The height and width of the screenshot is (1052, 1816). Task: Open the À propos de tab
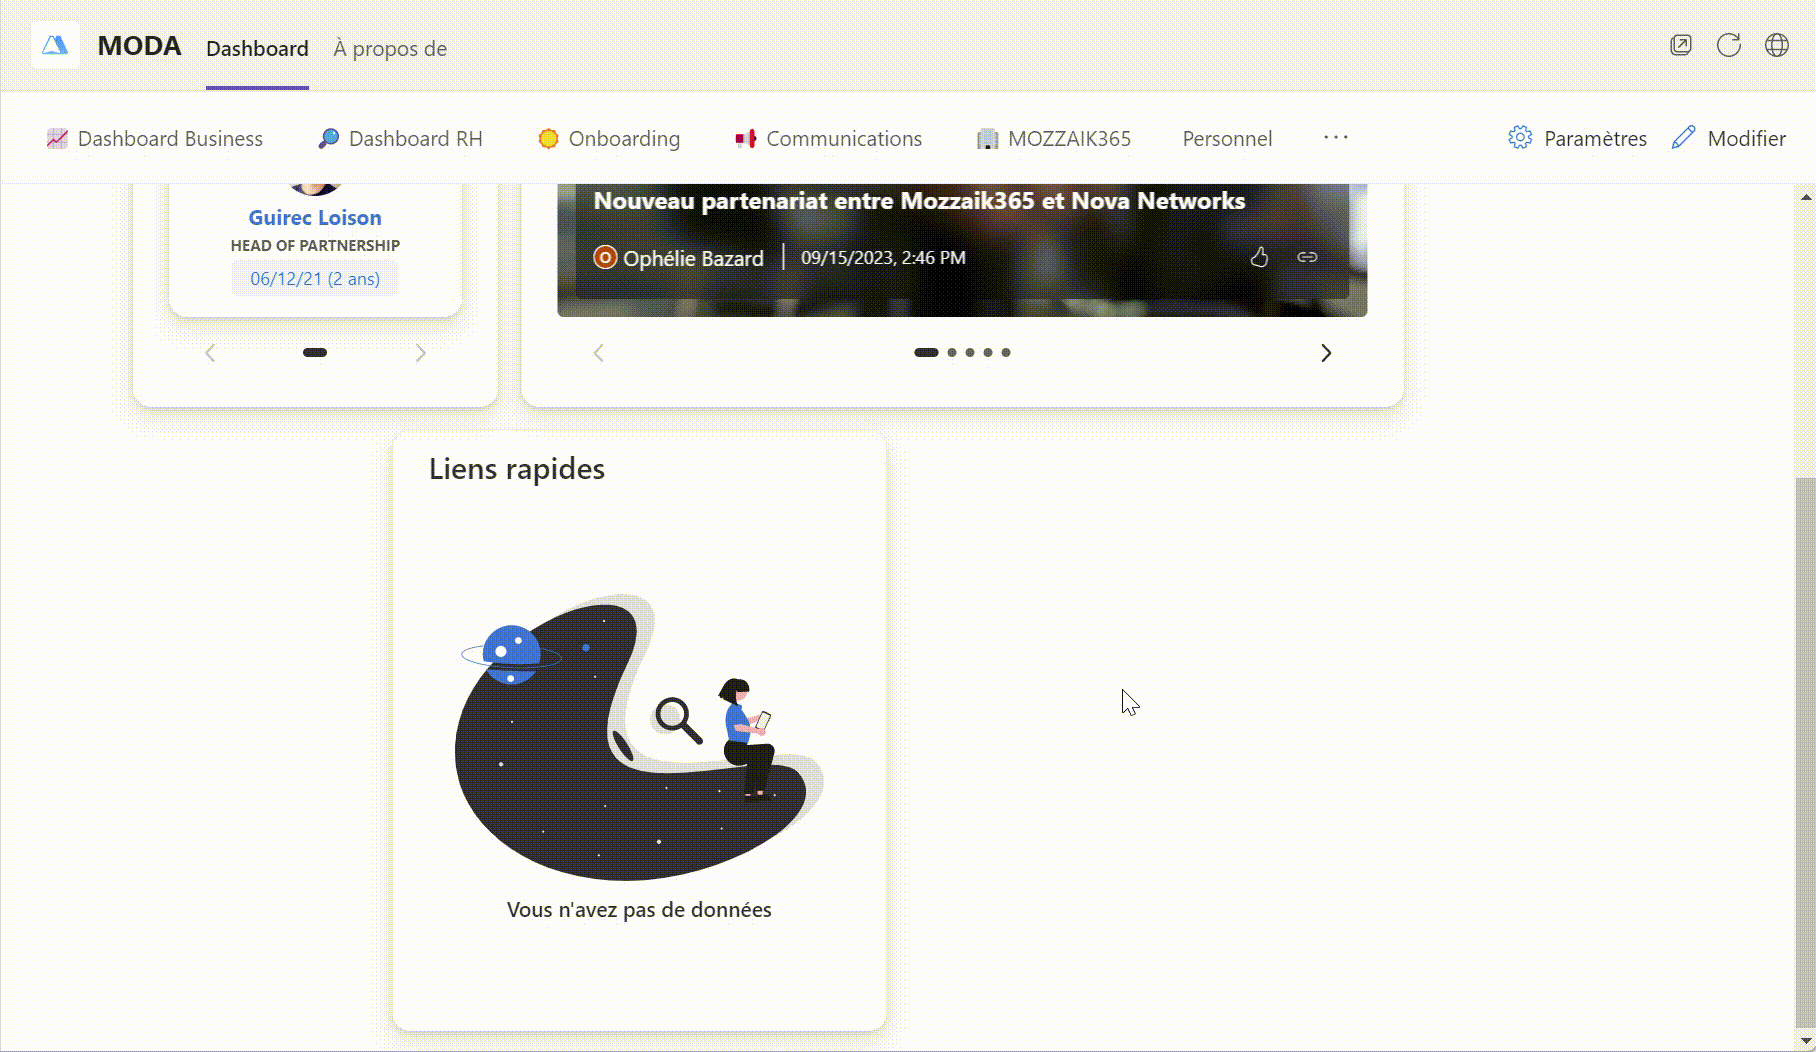coord(390,48)
